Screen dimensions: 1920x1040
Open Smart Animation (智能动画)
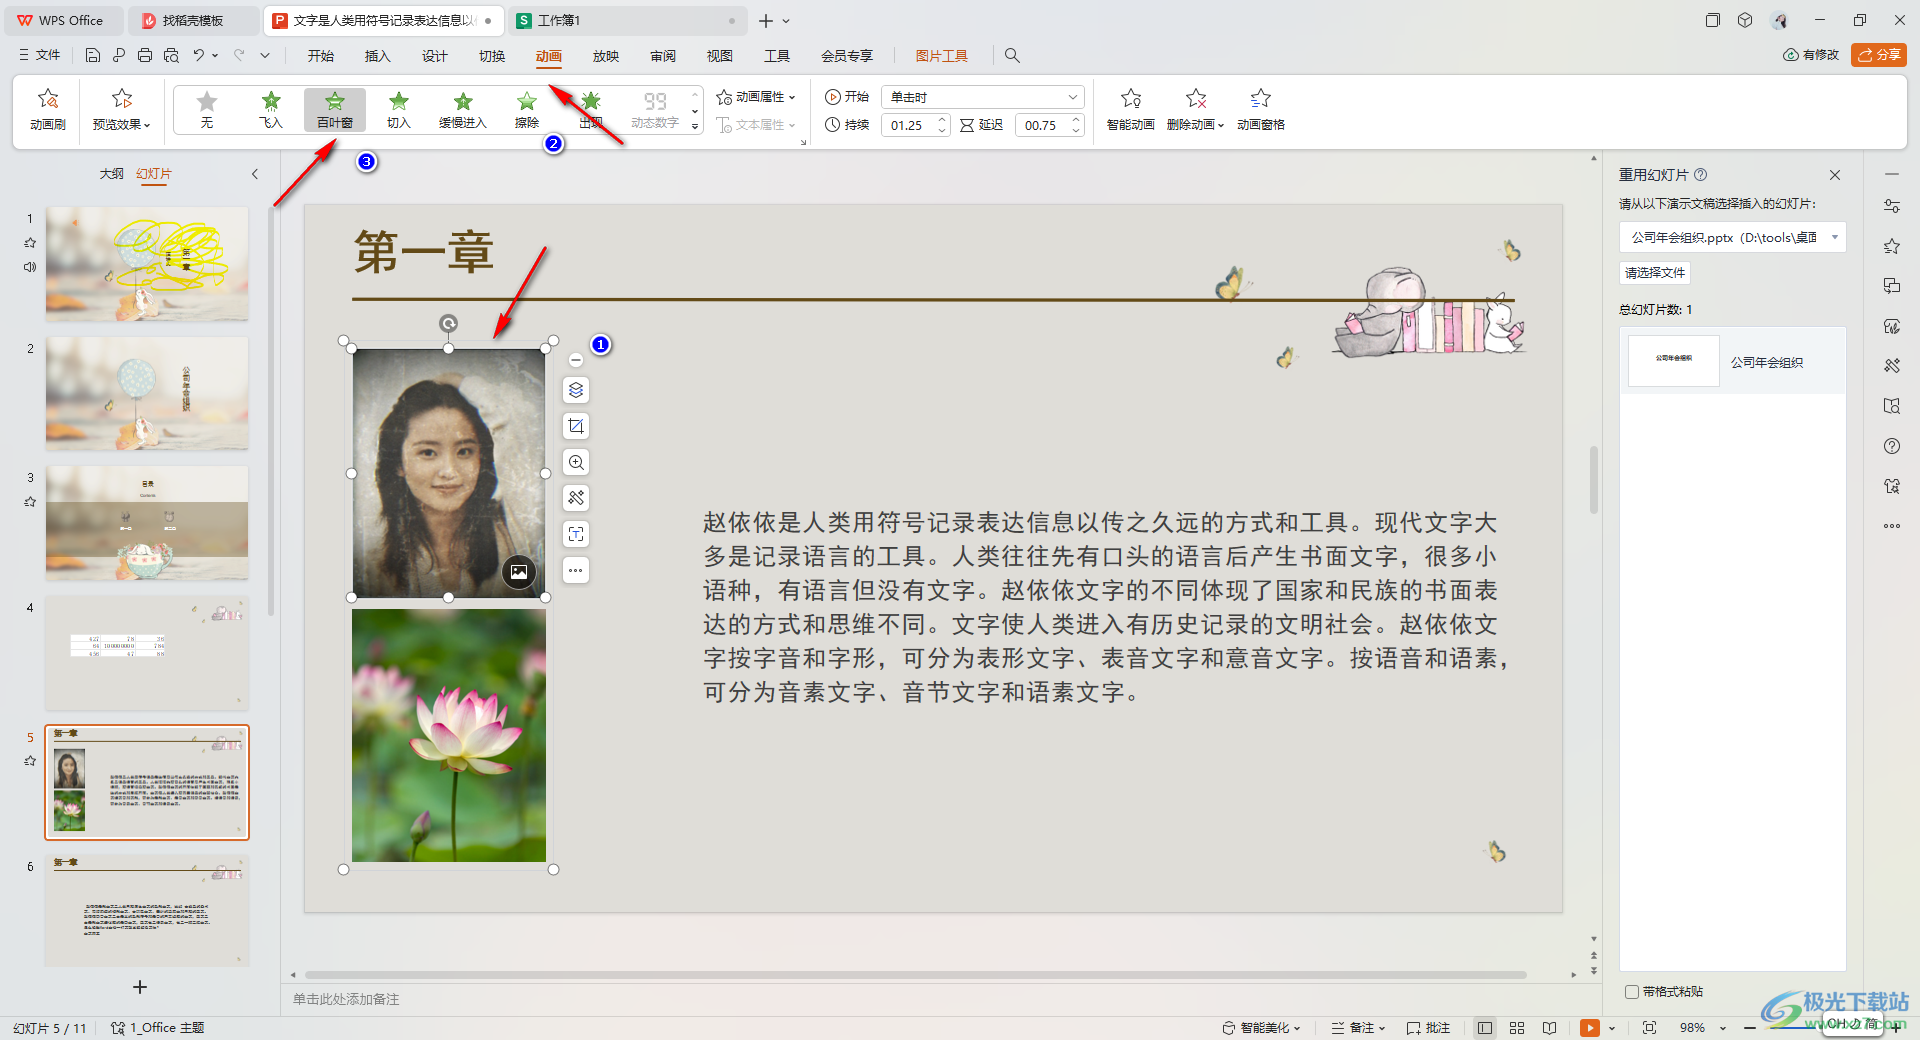pyautogui.click(x=1131, y=109)
